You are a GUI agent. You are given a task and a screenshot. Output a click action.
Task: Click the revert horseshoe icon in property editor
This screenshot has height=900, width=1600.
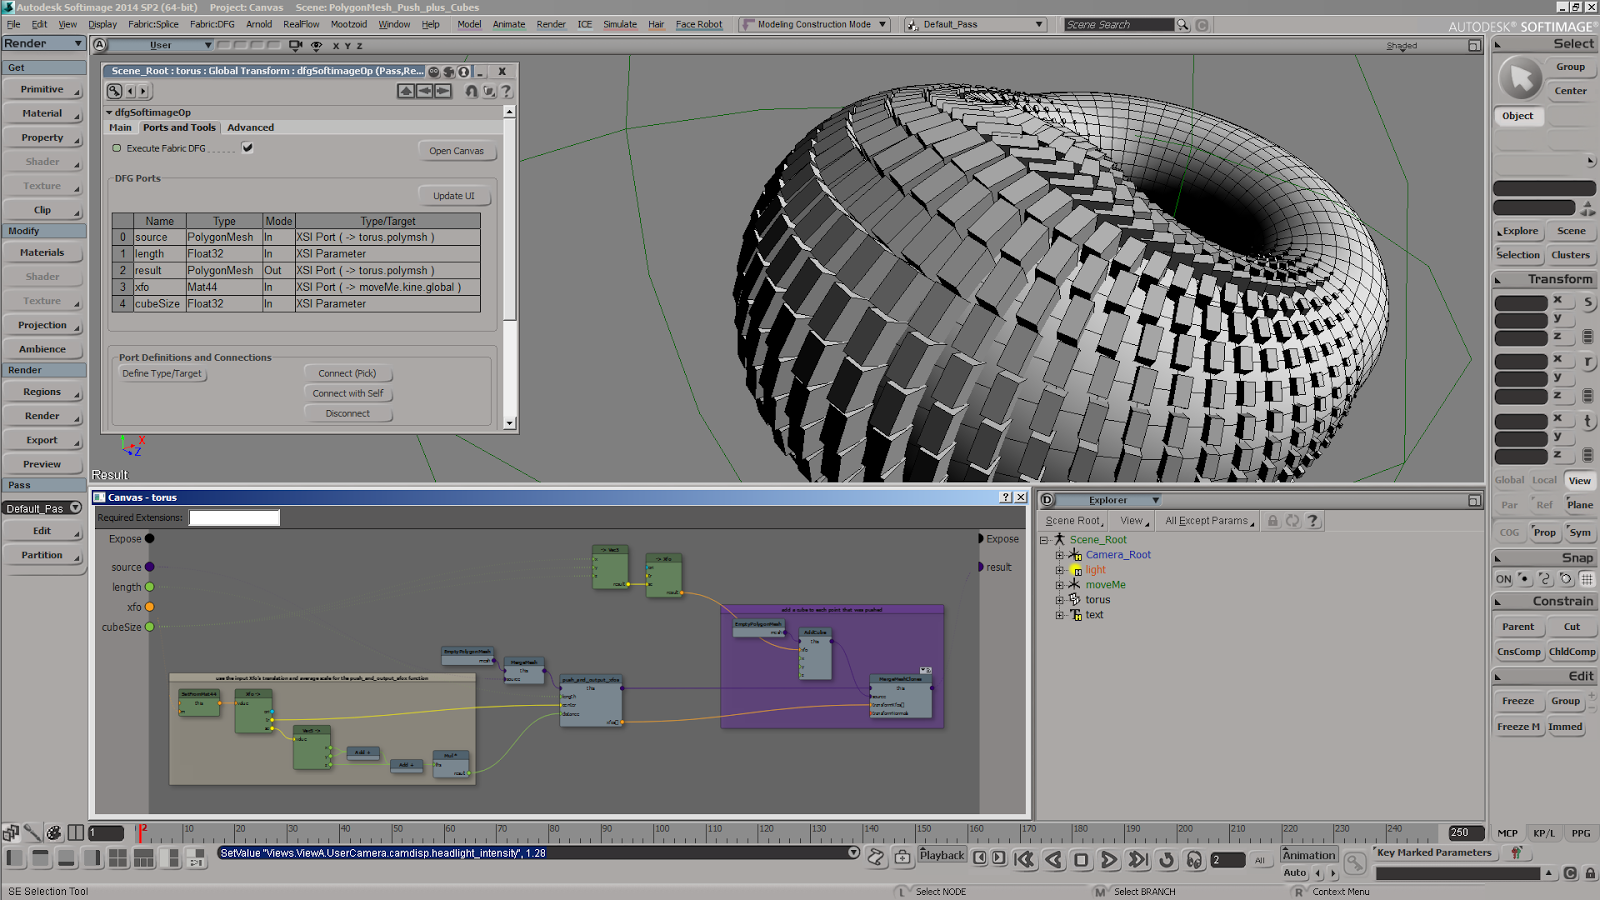(x=471, y=91)
